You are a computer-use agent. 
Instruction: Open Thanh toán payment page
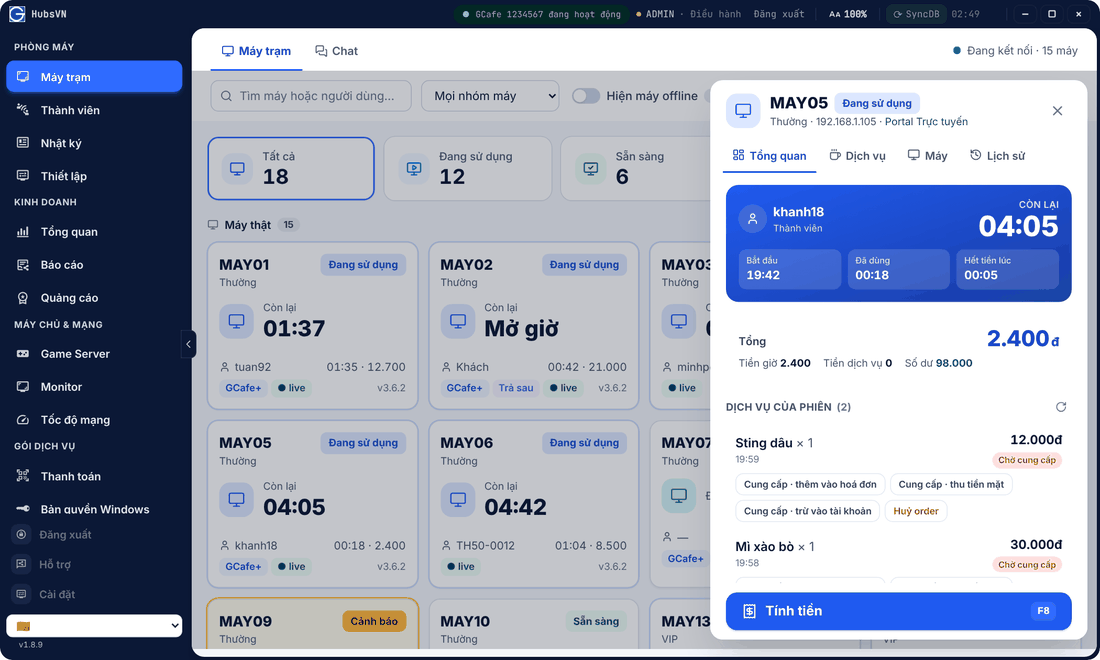(94, 476)
